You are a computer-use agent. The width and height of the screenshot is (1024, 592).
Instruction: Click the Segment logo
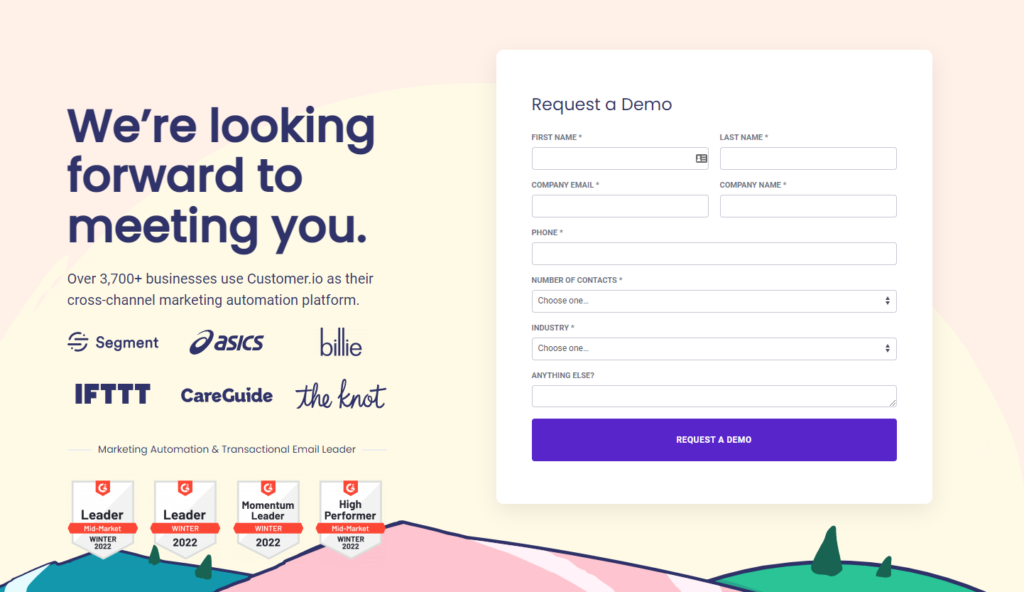coord(113,343)
